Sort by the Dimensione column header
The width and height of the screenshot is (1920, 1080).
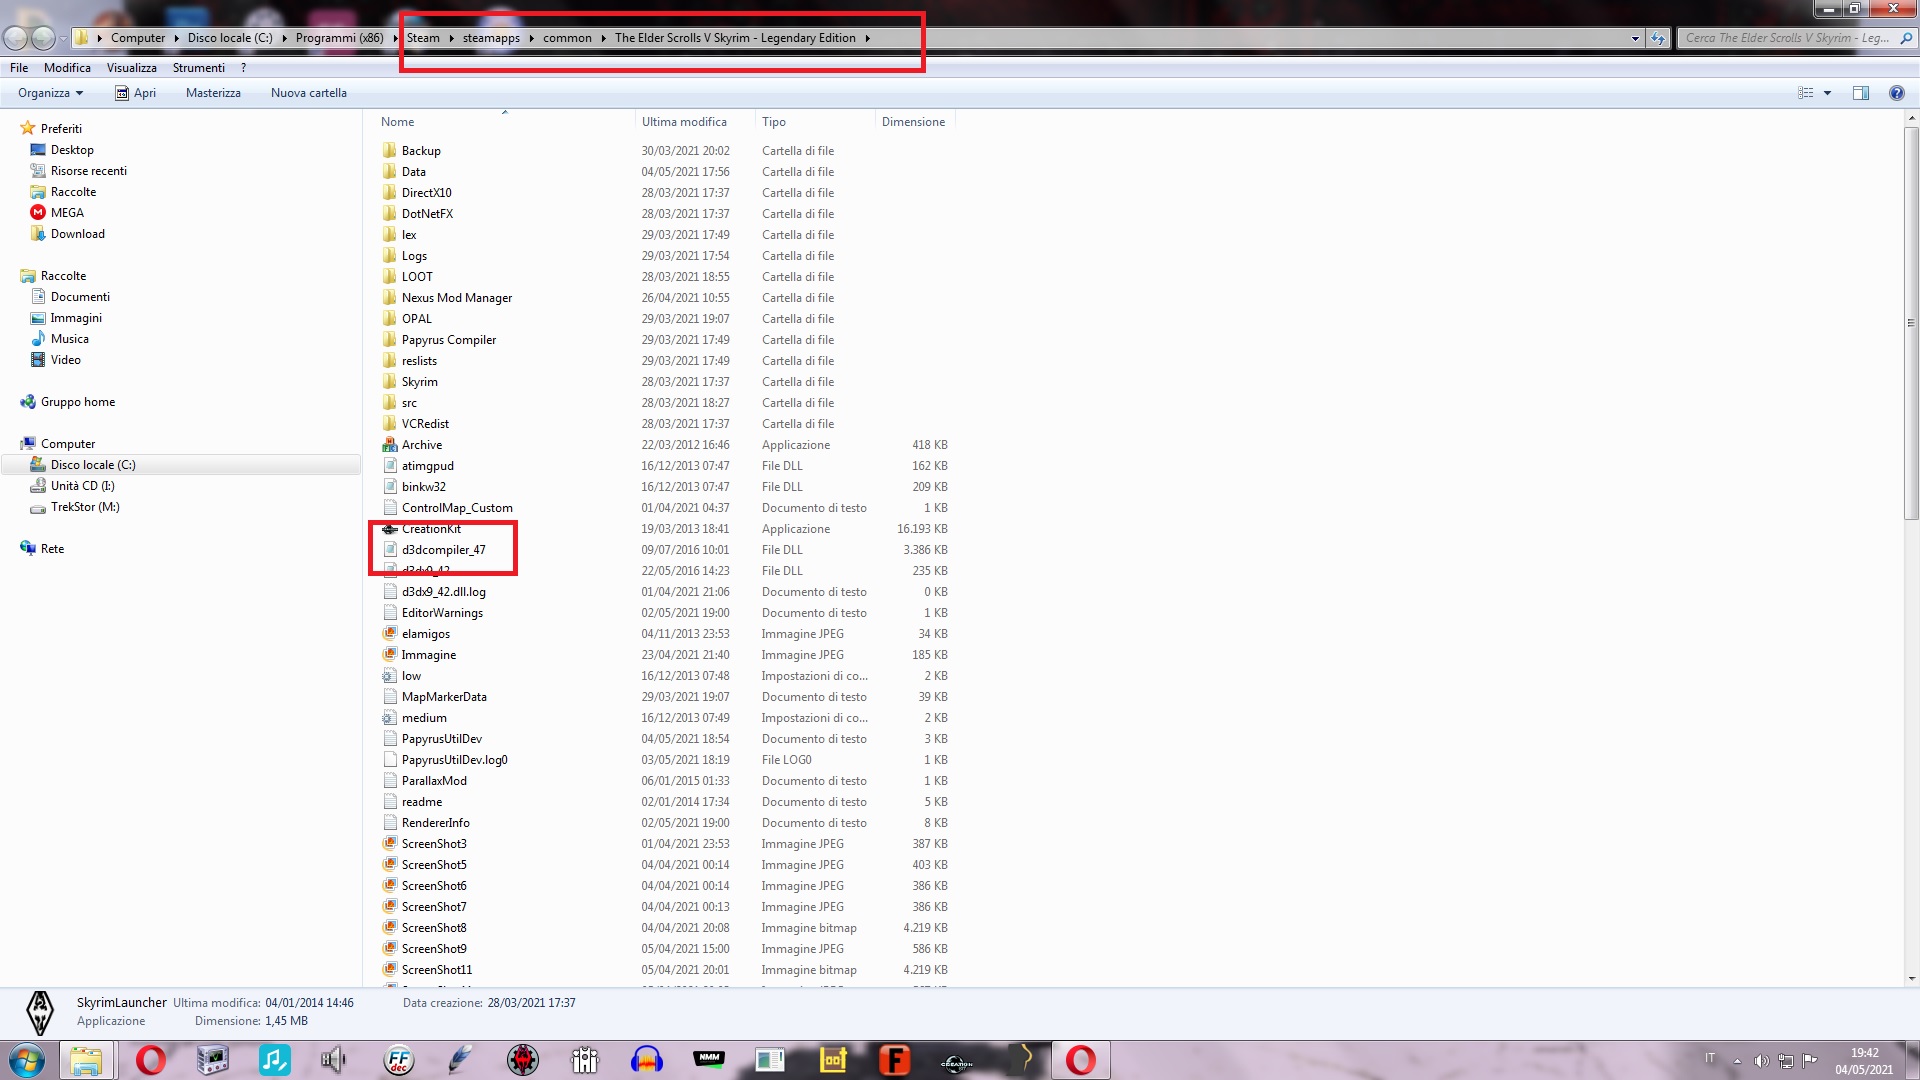(914, 121)
